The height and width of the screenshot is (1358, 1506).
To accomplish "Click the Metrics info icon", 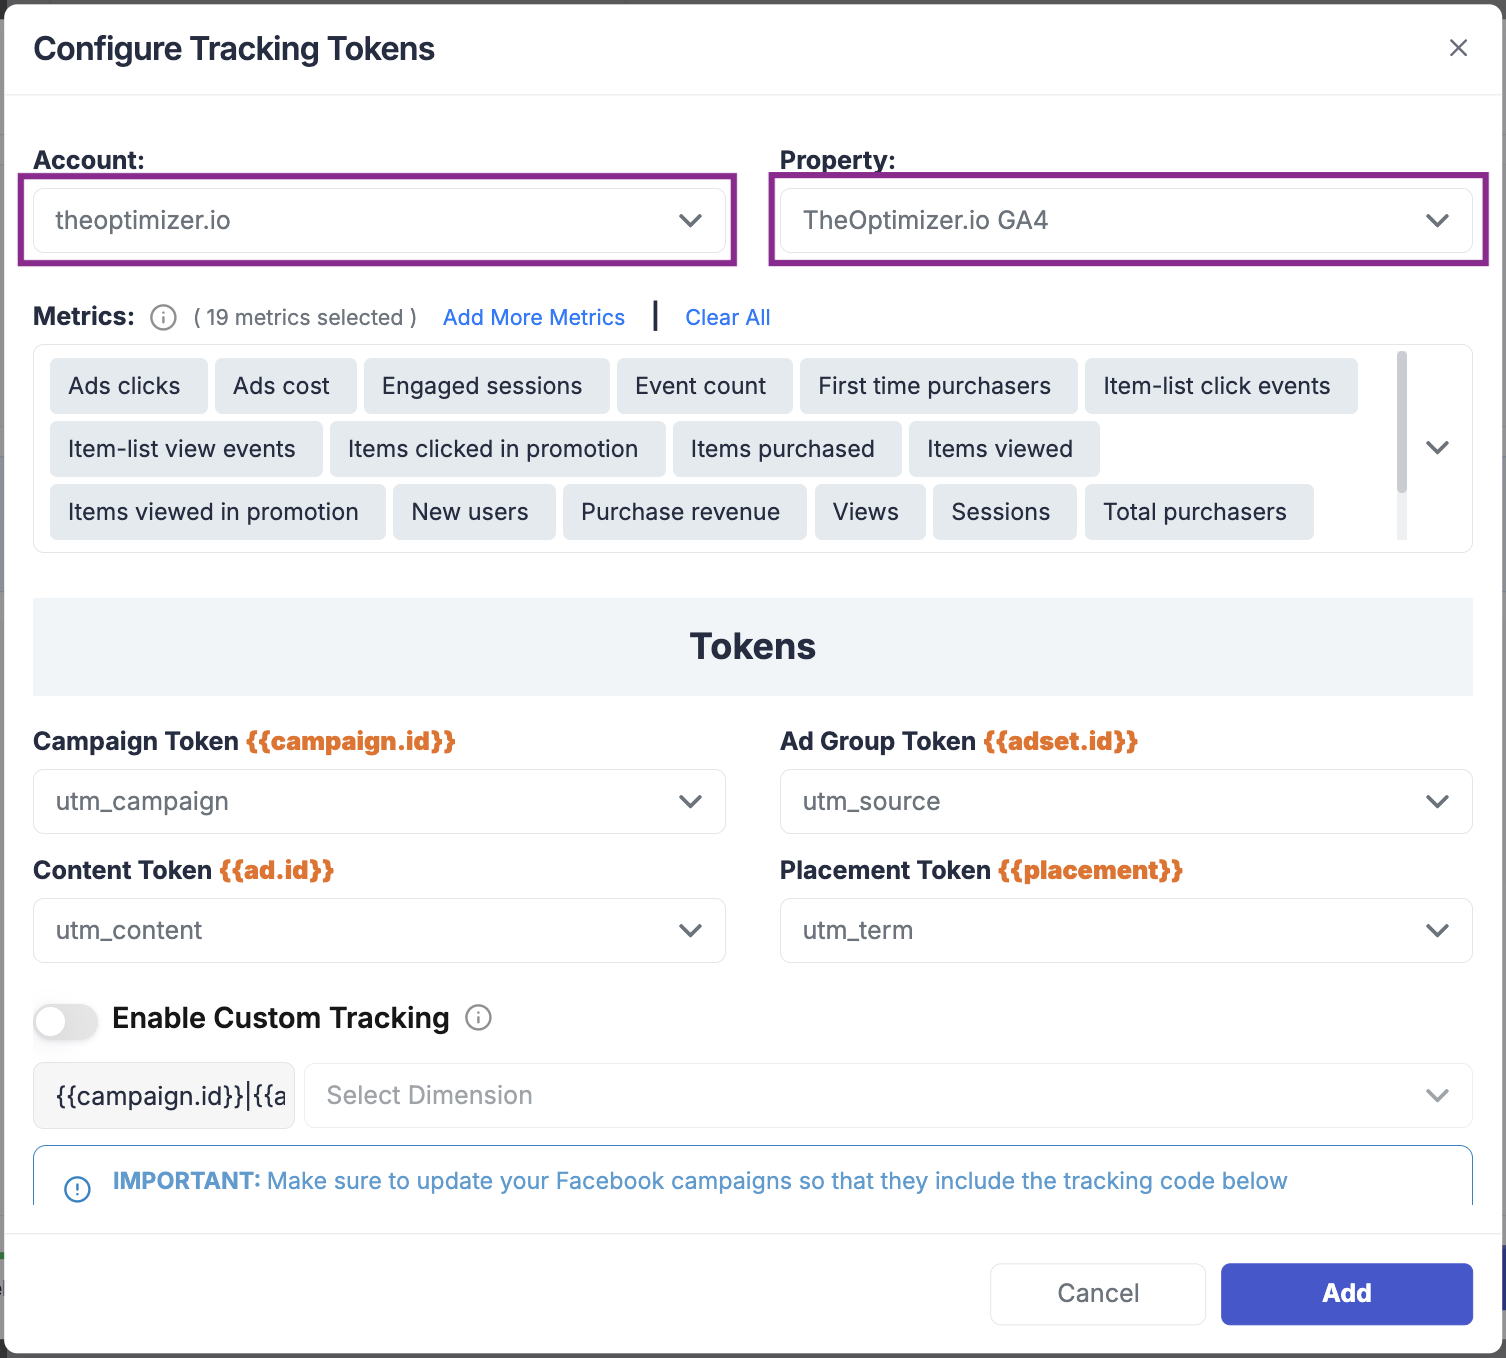I will pyautogui.click(x=163, y=317).
